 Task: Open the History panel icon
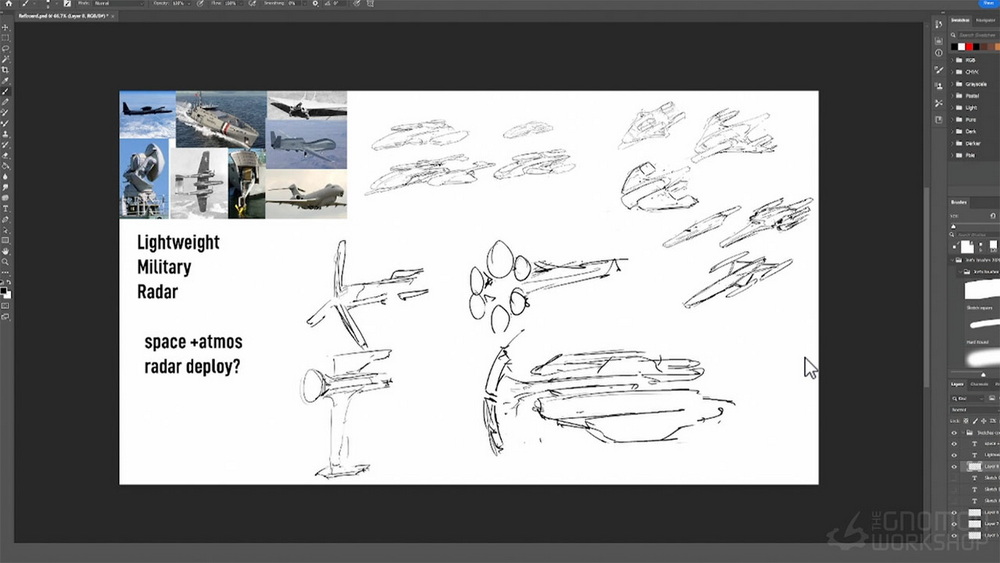tap(939, 24)
